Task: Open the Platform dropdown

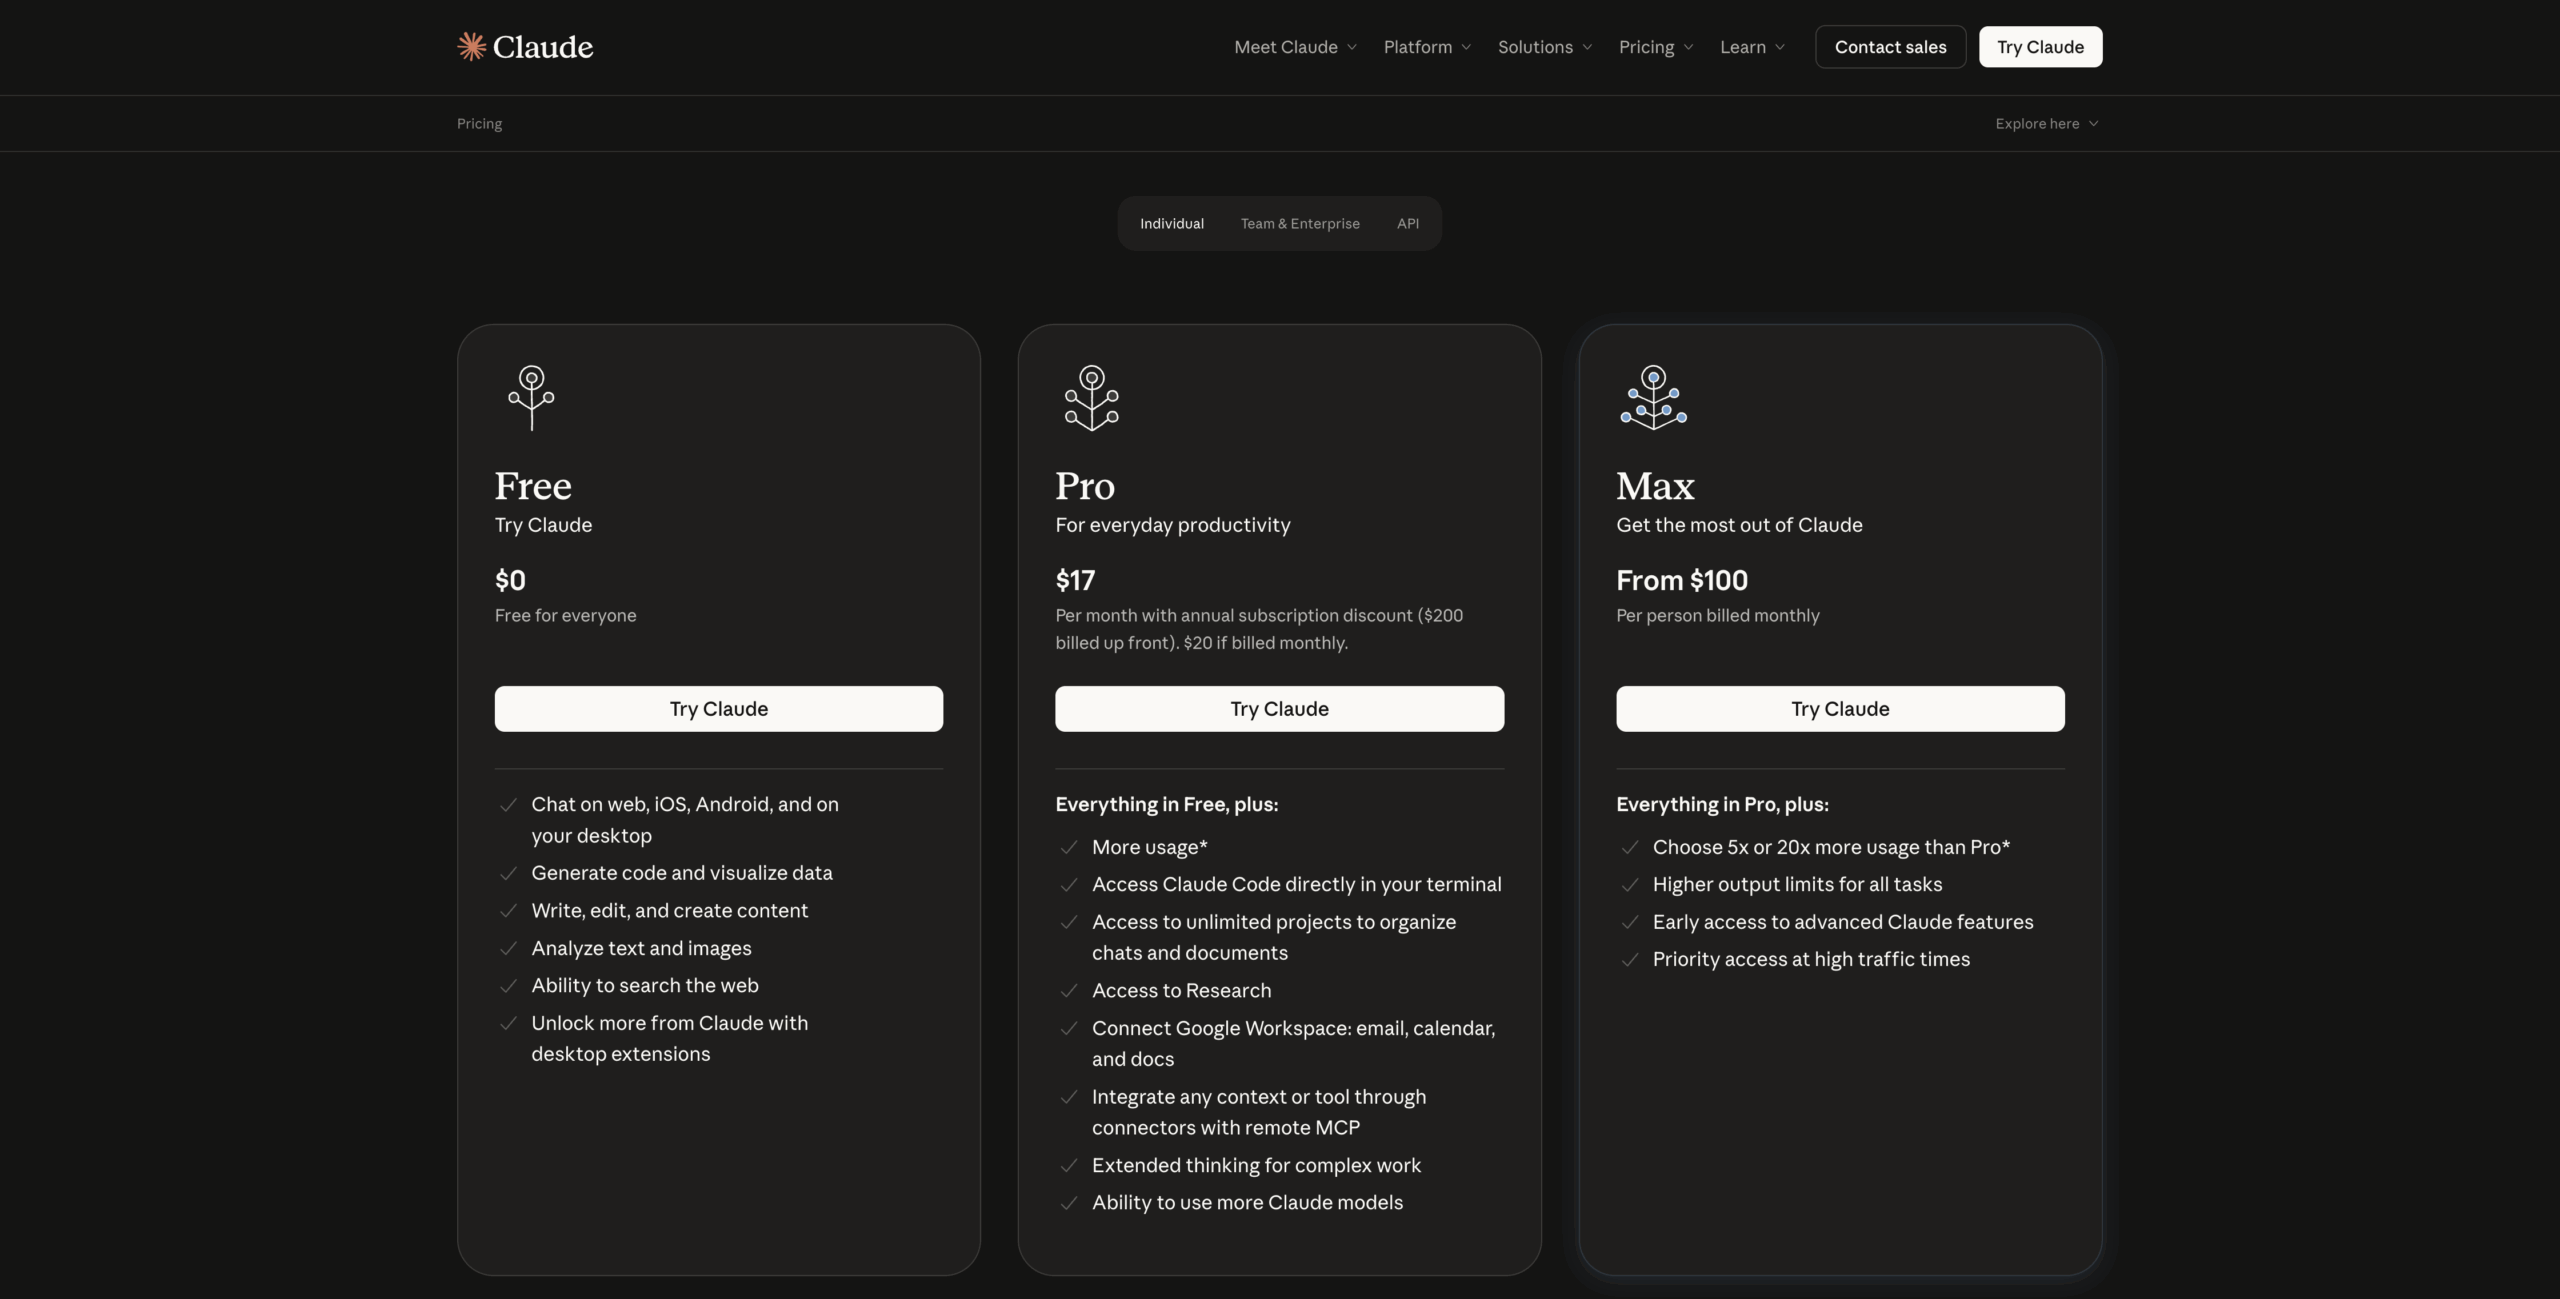Action: pos(1427,47)
